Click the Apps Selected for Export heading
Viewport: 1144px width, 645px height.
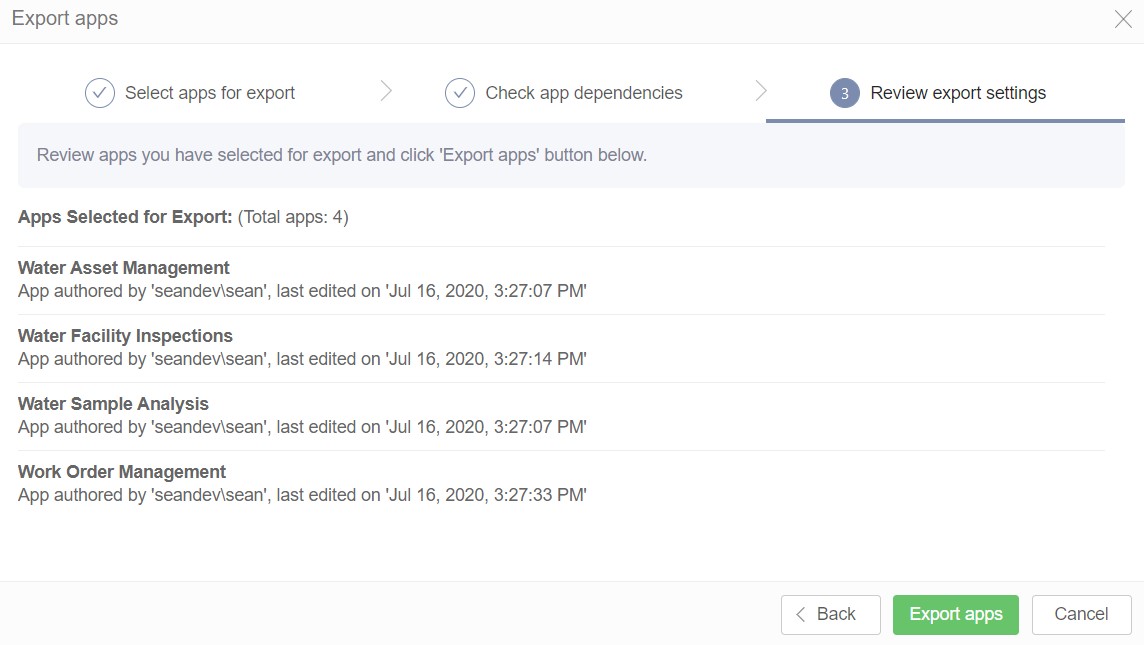(125, 217)
